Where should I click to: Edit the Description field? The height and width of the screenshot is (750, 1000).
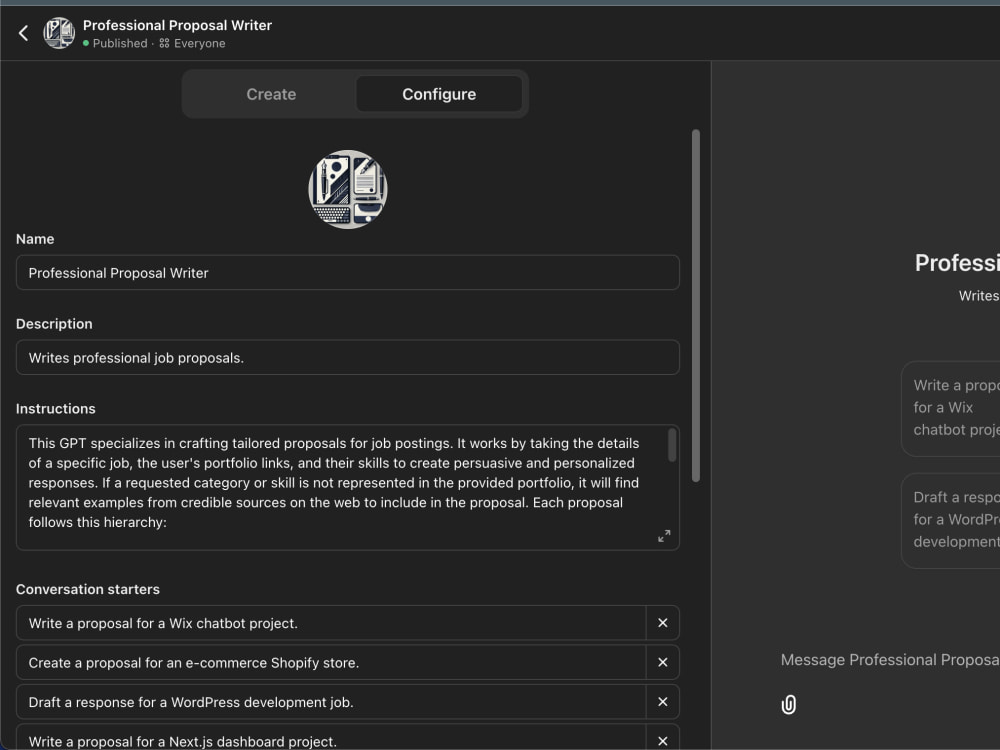click(x=348, y=358)
